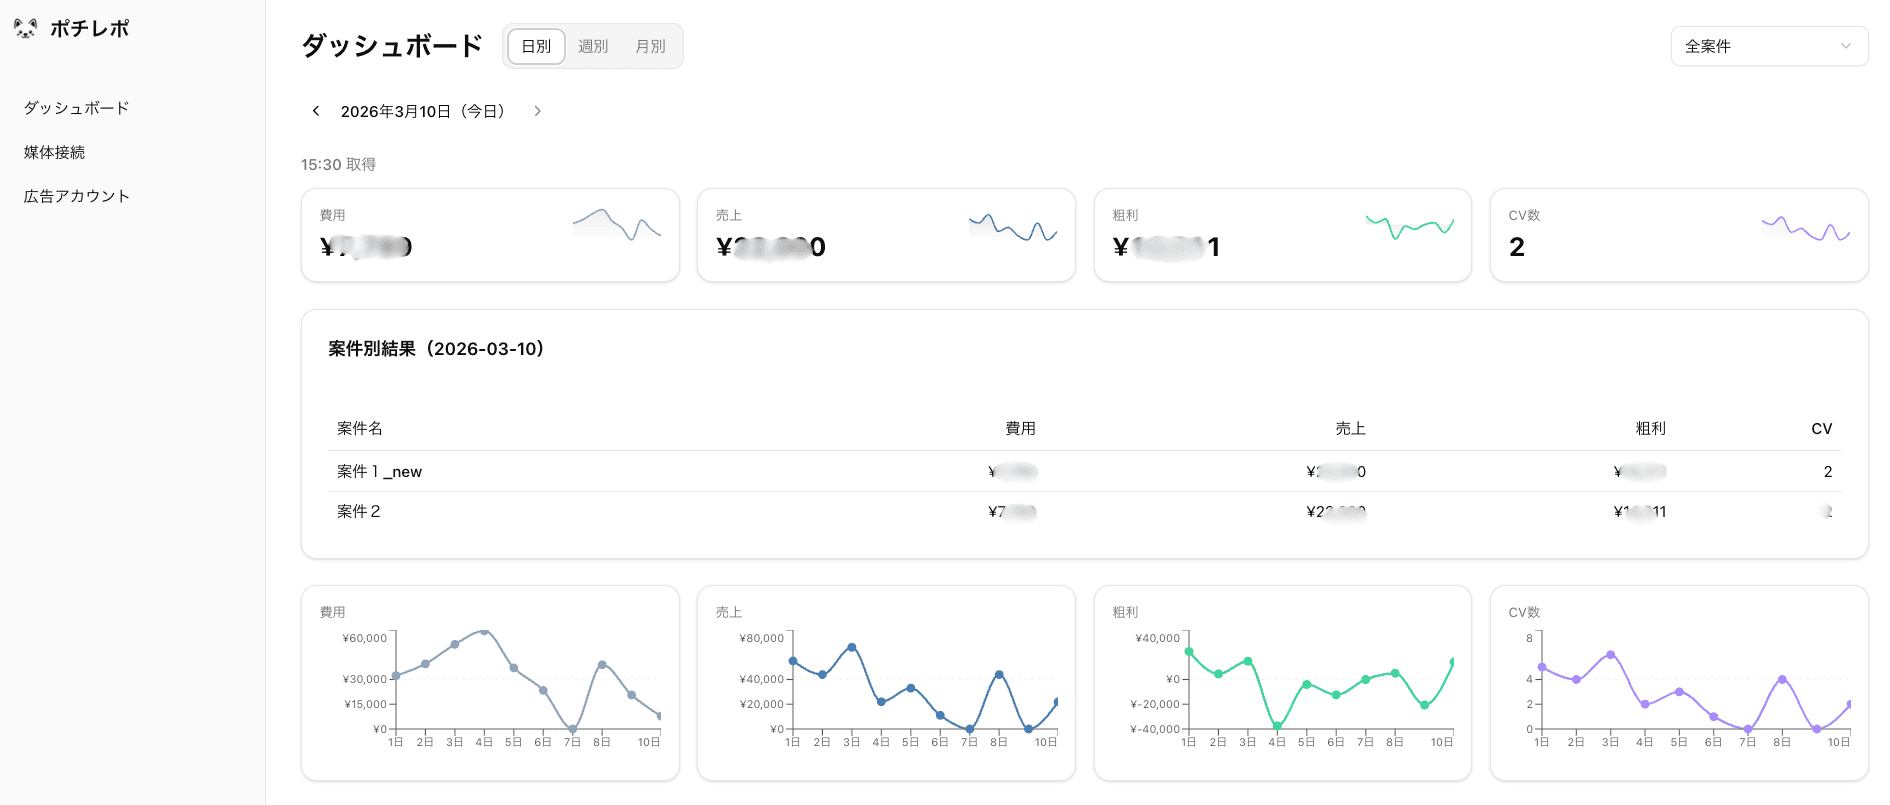
Task: Click the CV数 purple sparkline in summary card
Action: (x=1805, y=229)
